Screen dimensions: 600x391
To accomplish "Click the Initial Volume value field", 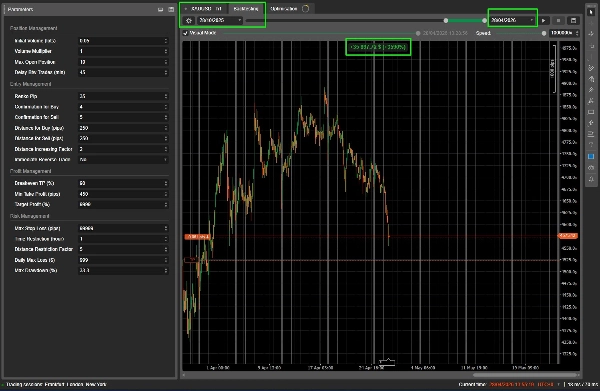I will click(123, 41).
